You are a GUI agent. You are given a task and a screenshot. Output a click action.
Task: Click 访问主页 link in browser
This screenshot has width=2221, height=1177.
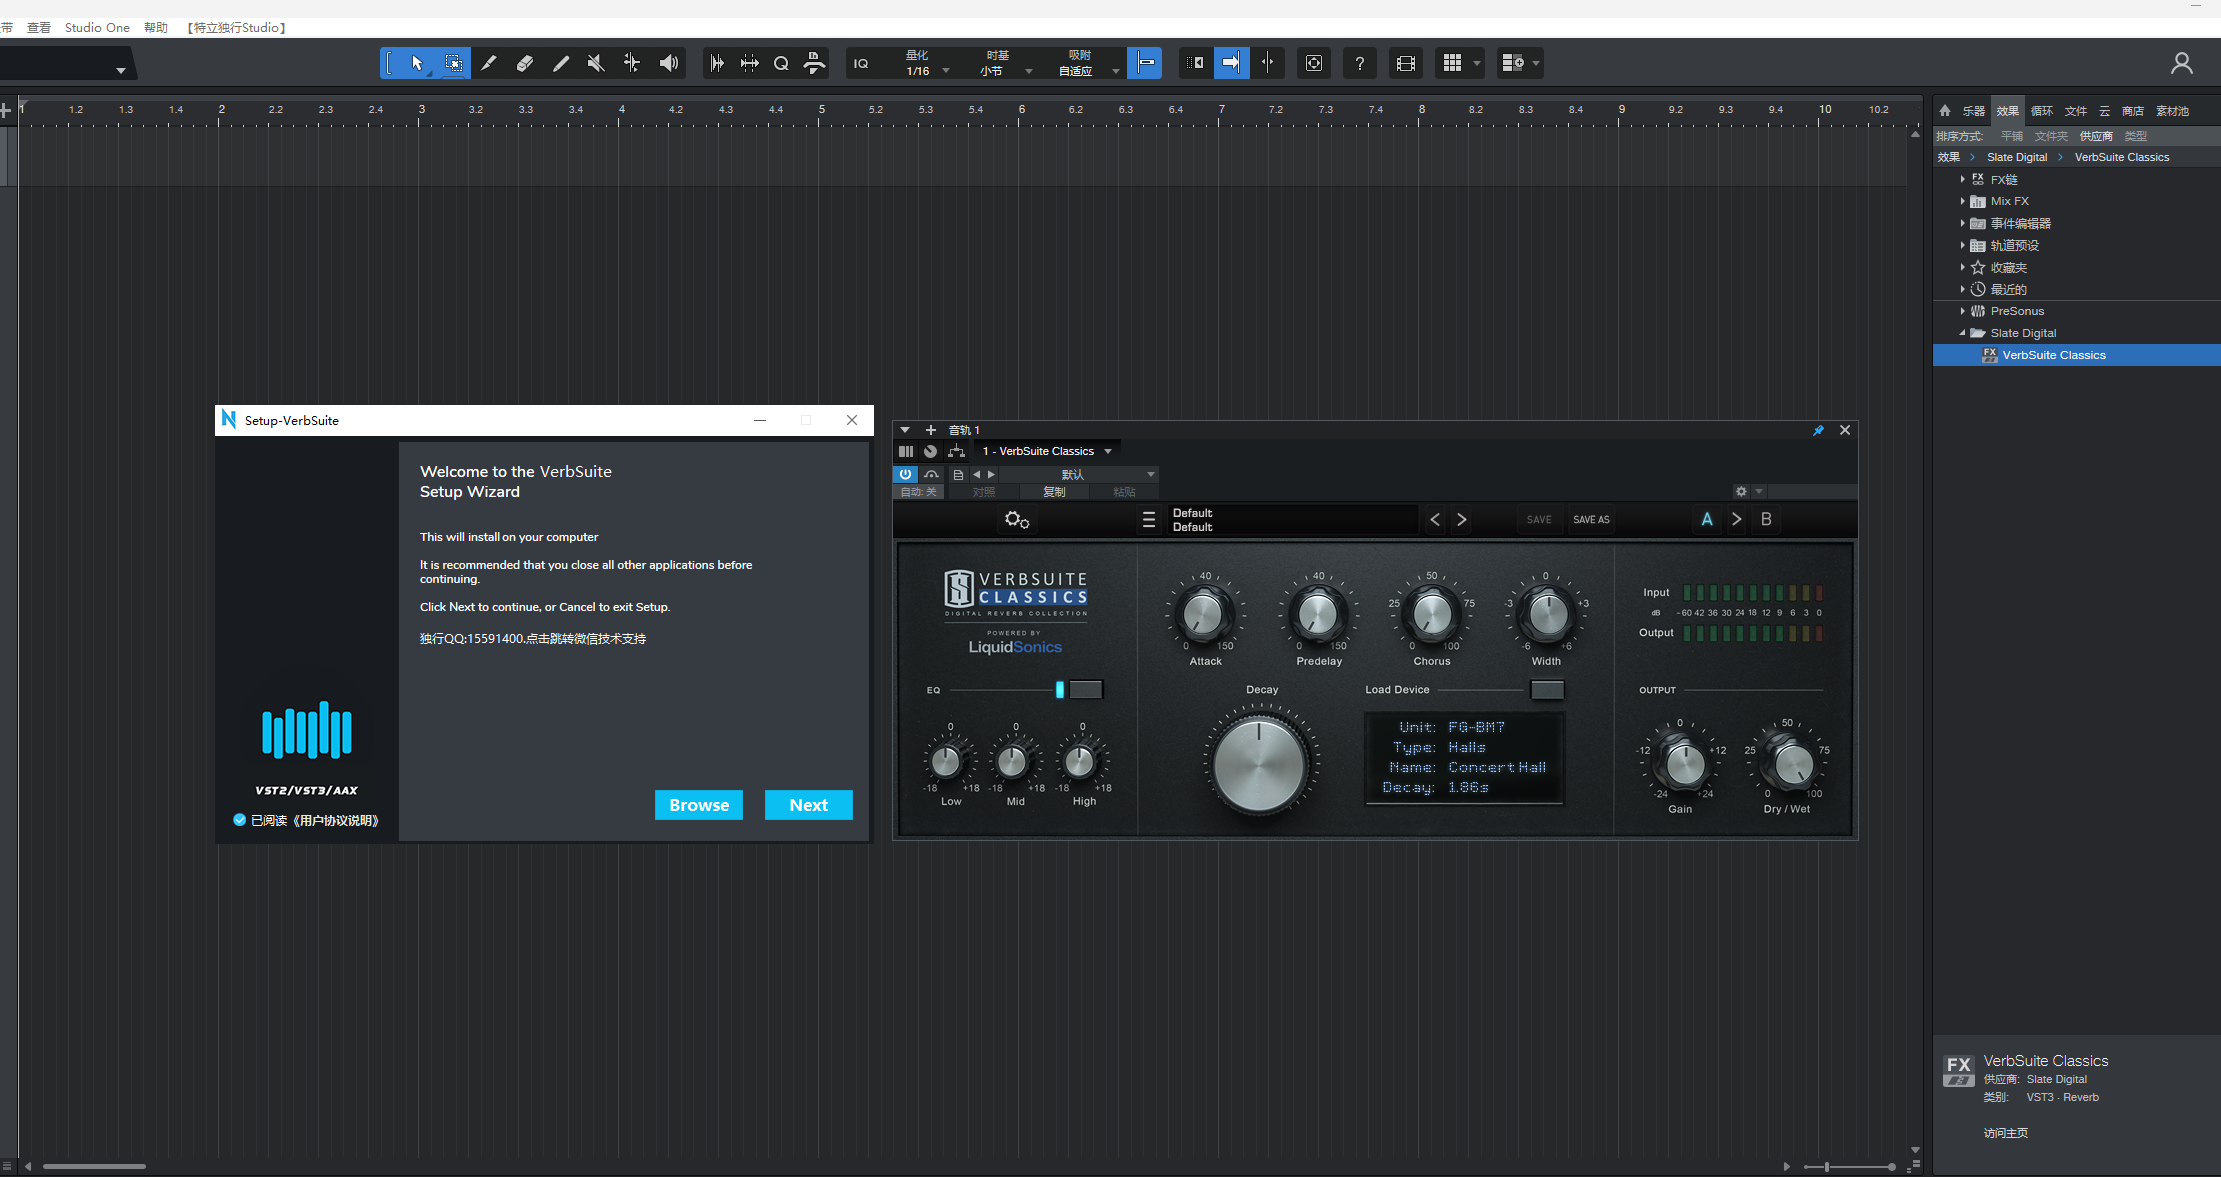(x=2005, y=1133)
